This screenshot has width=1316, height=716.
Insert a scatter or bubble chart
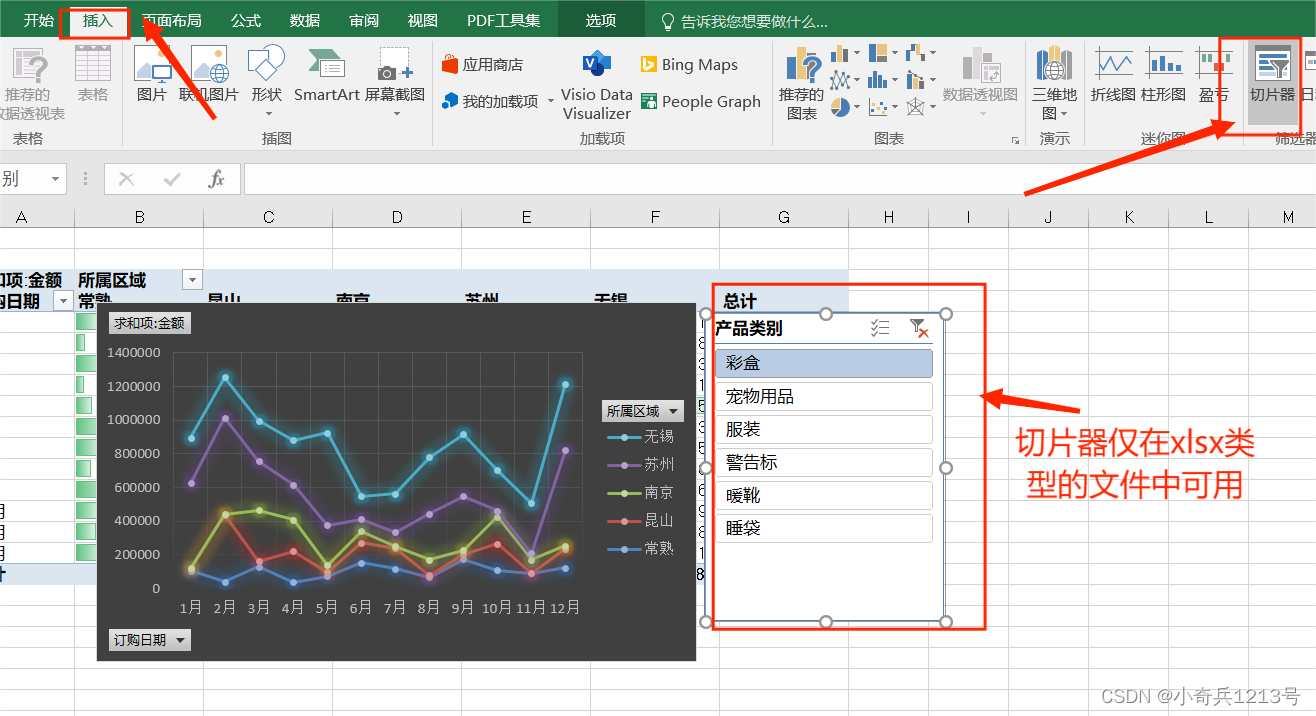click(x=883, y=106)
